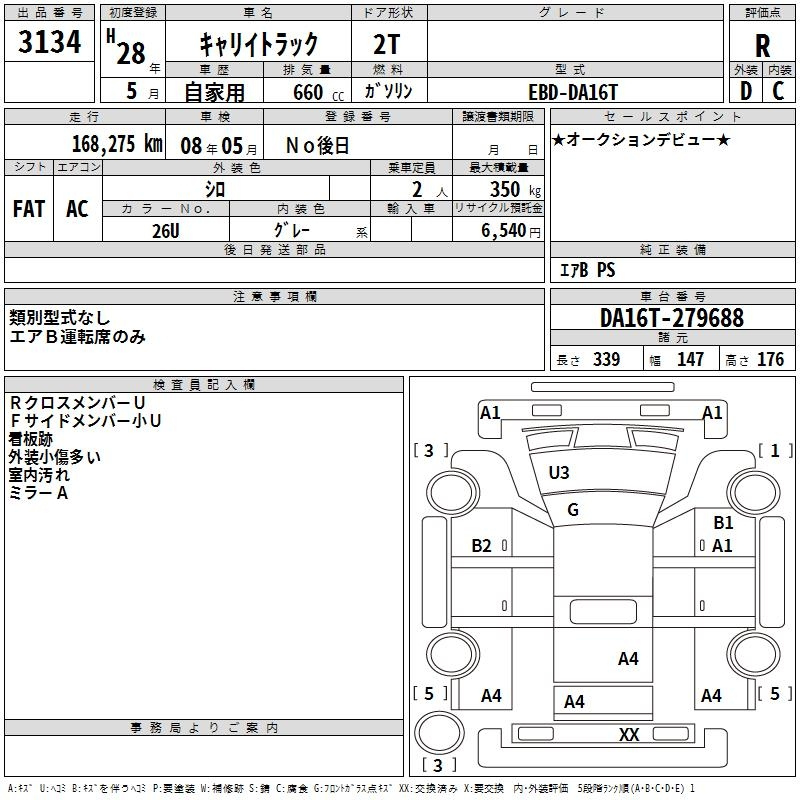This screenshot has height=800, width=800.
Task: Click the registration number No後日
Action: (317, 146)
